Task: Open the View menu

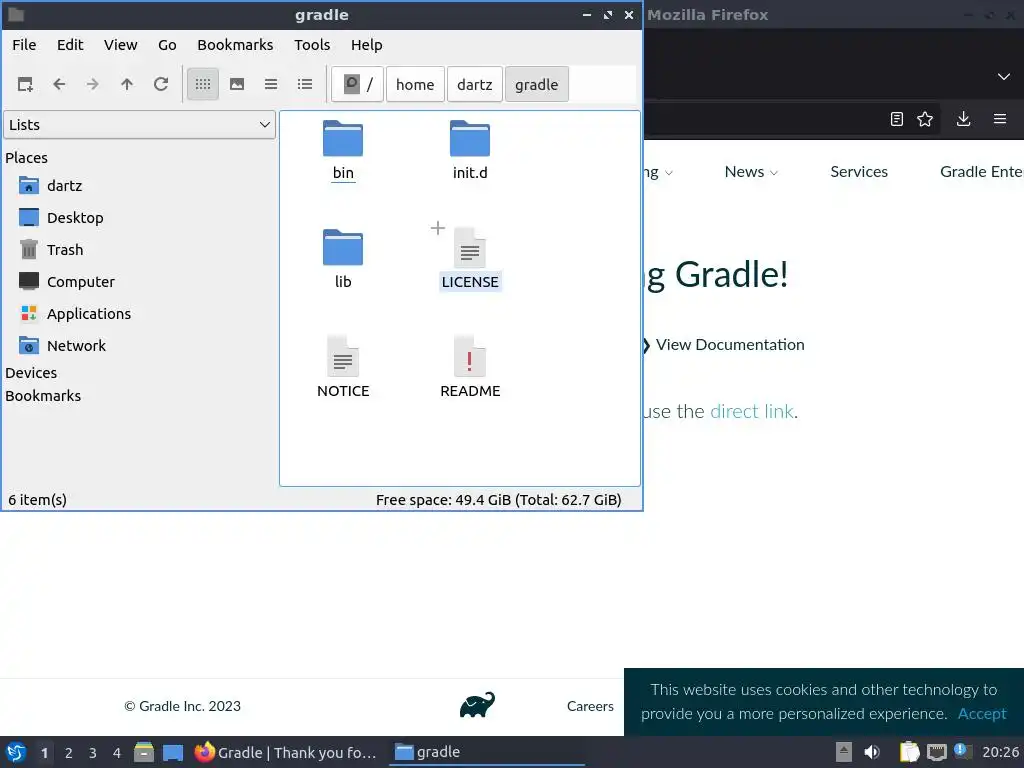Action: coord(121,45)
